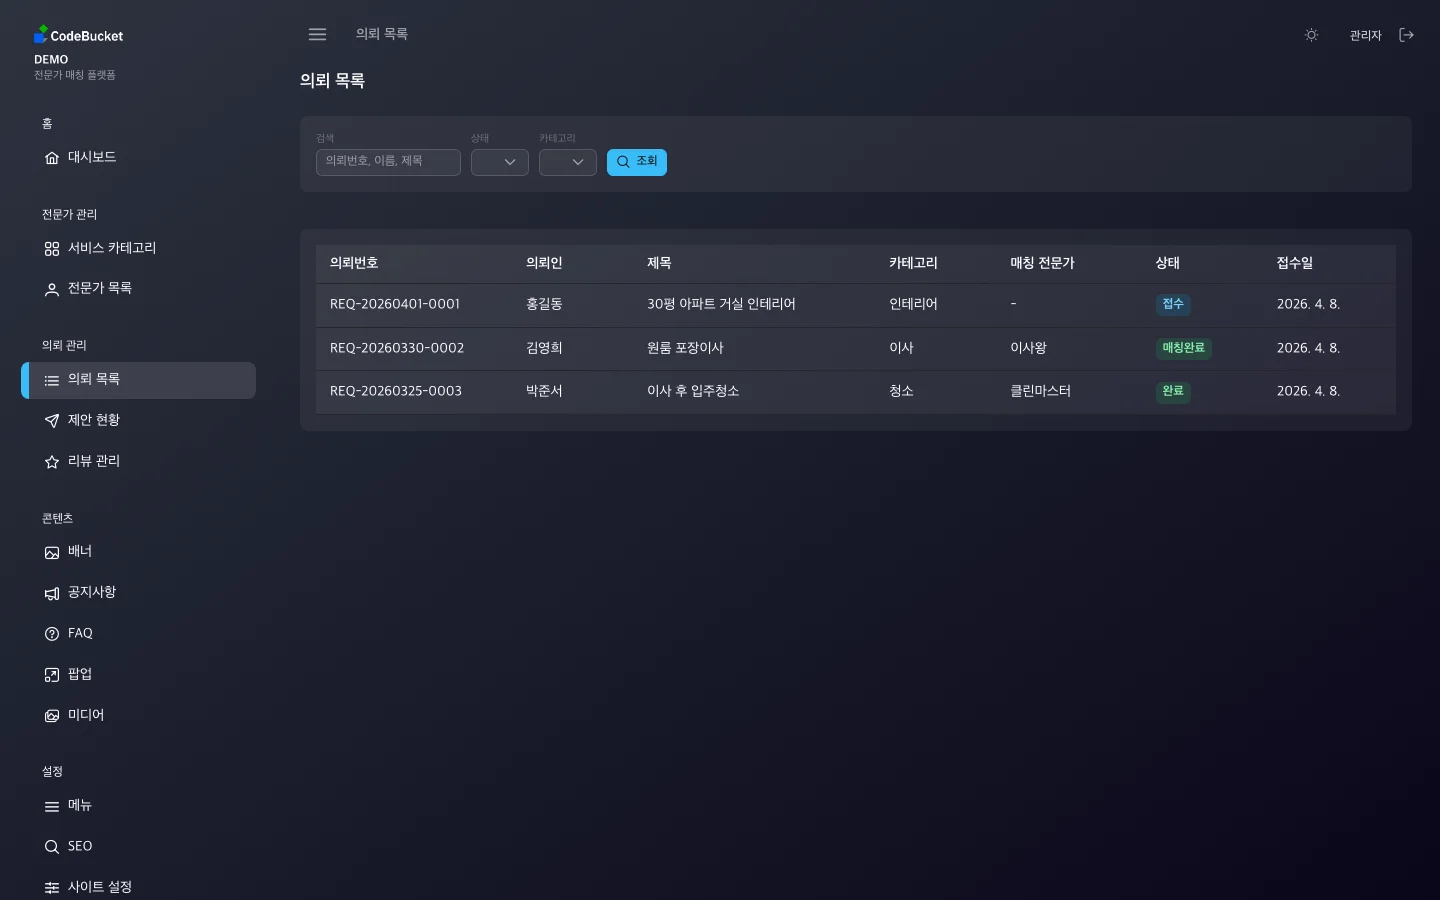
Task: Open the 서비스 카테고리 menu item
Action: tap(111, 249)
